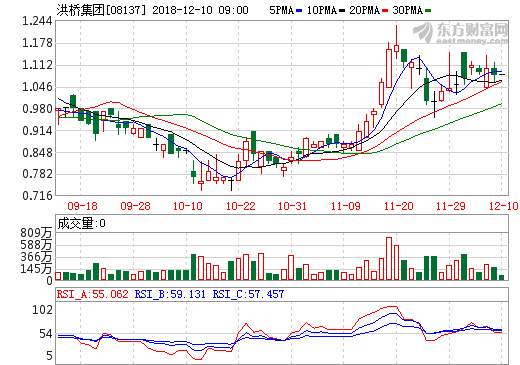Select the 10-31 date label
Image resolution: width=520 pixels, height=365 pixels.
coord(292,206)
